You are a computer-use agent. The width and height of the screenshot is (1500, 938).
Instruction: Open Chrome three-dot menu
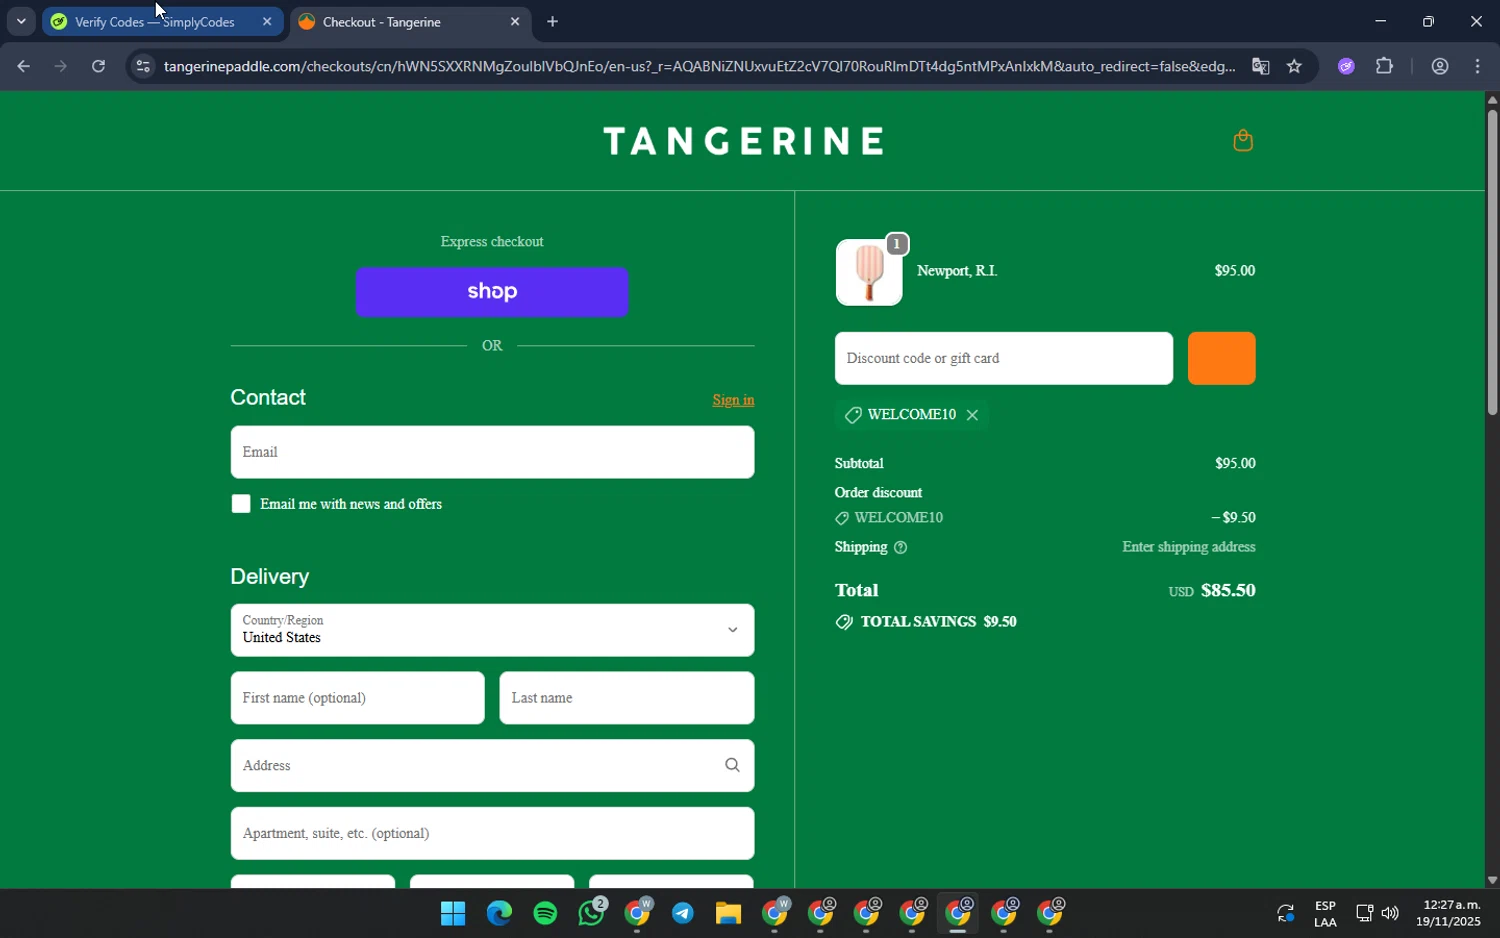point(1478,67)
